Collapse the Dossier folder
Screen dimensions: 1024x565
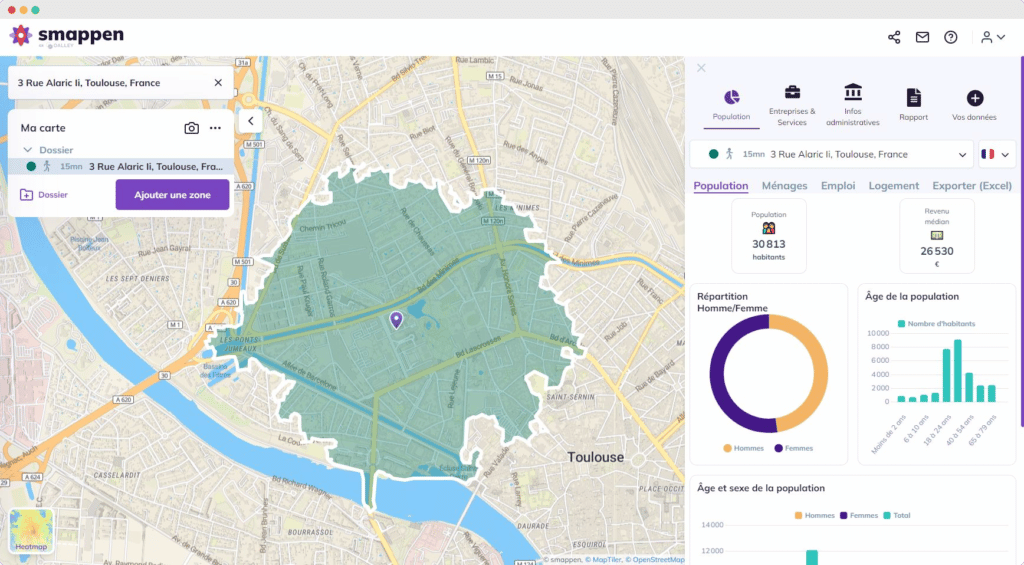pos(27,150)
